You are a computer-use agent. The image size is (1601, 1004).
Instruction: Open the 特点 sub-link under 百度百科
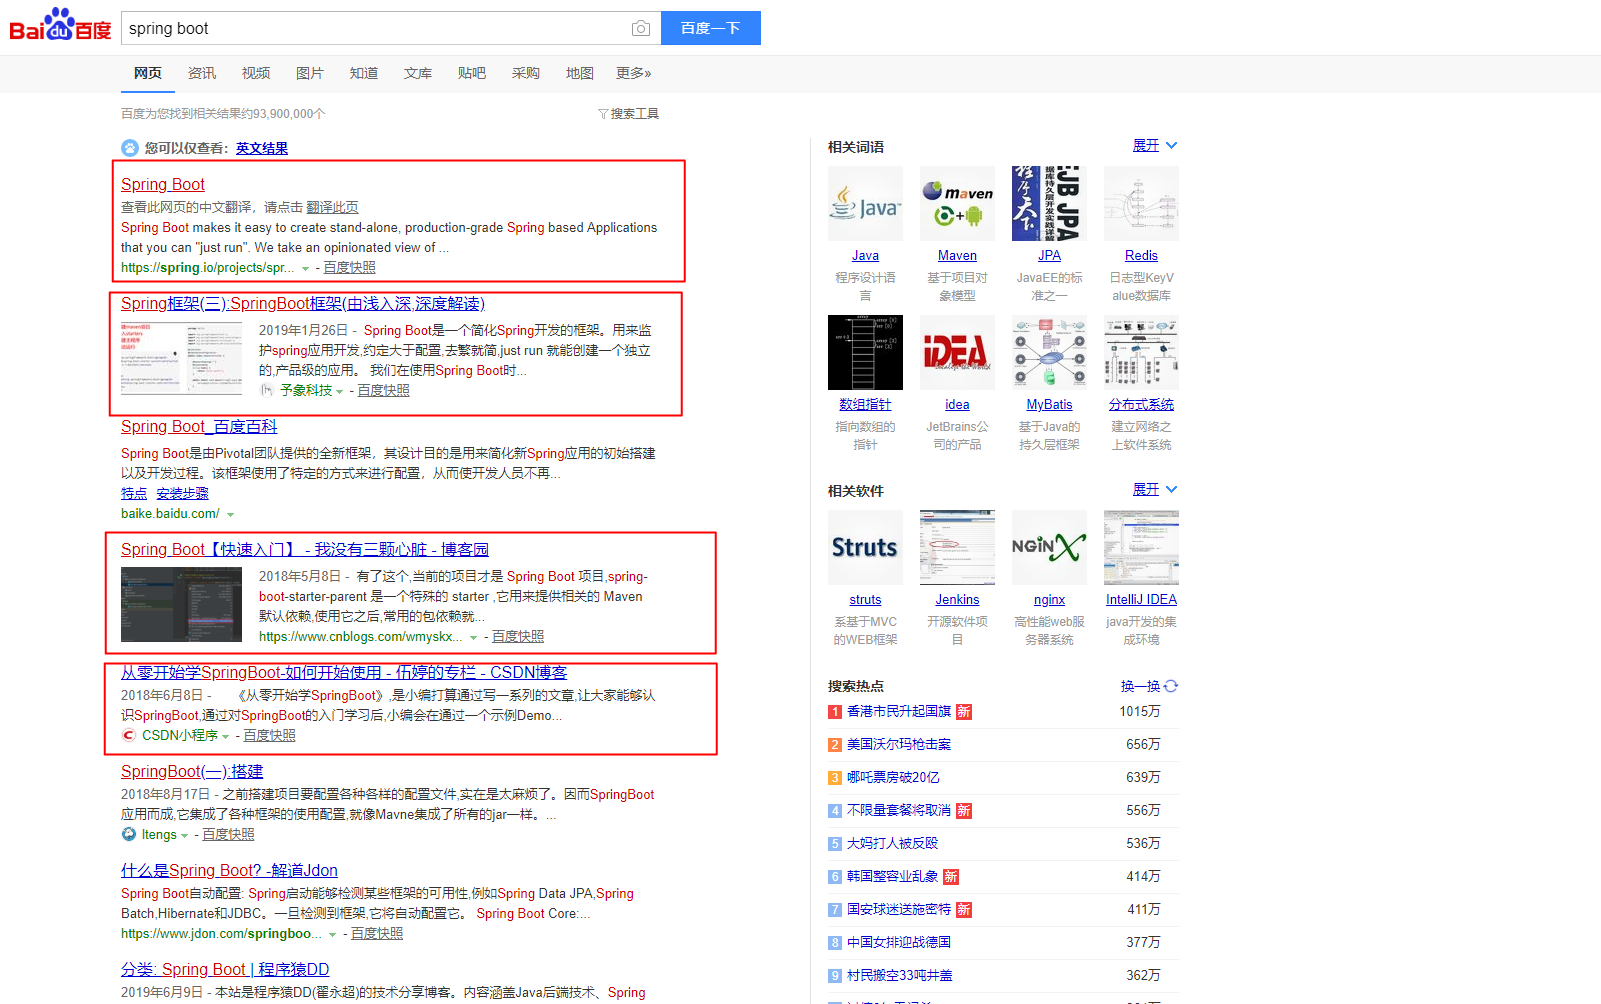(134, 494)
